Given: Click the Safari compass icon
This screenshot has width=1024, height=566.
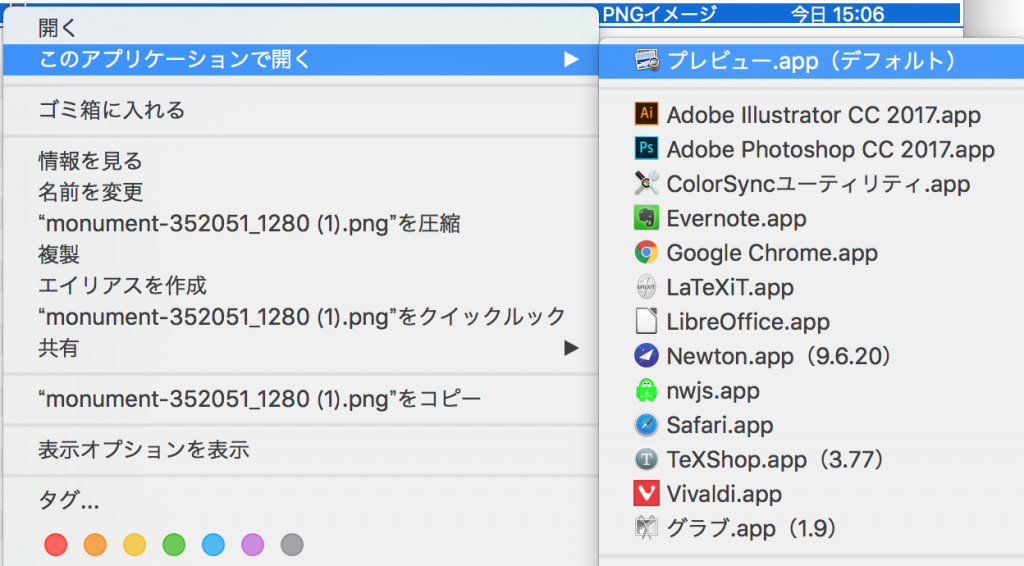Looking at the screenshot, I should click(647, 425).
